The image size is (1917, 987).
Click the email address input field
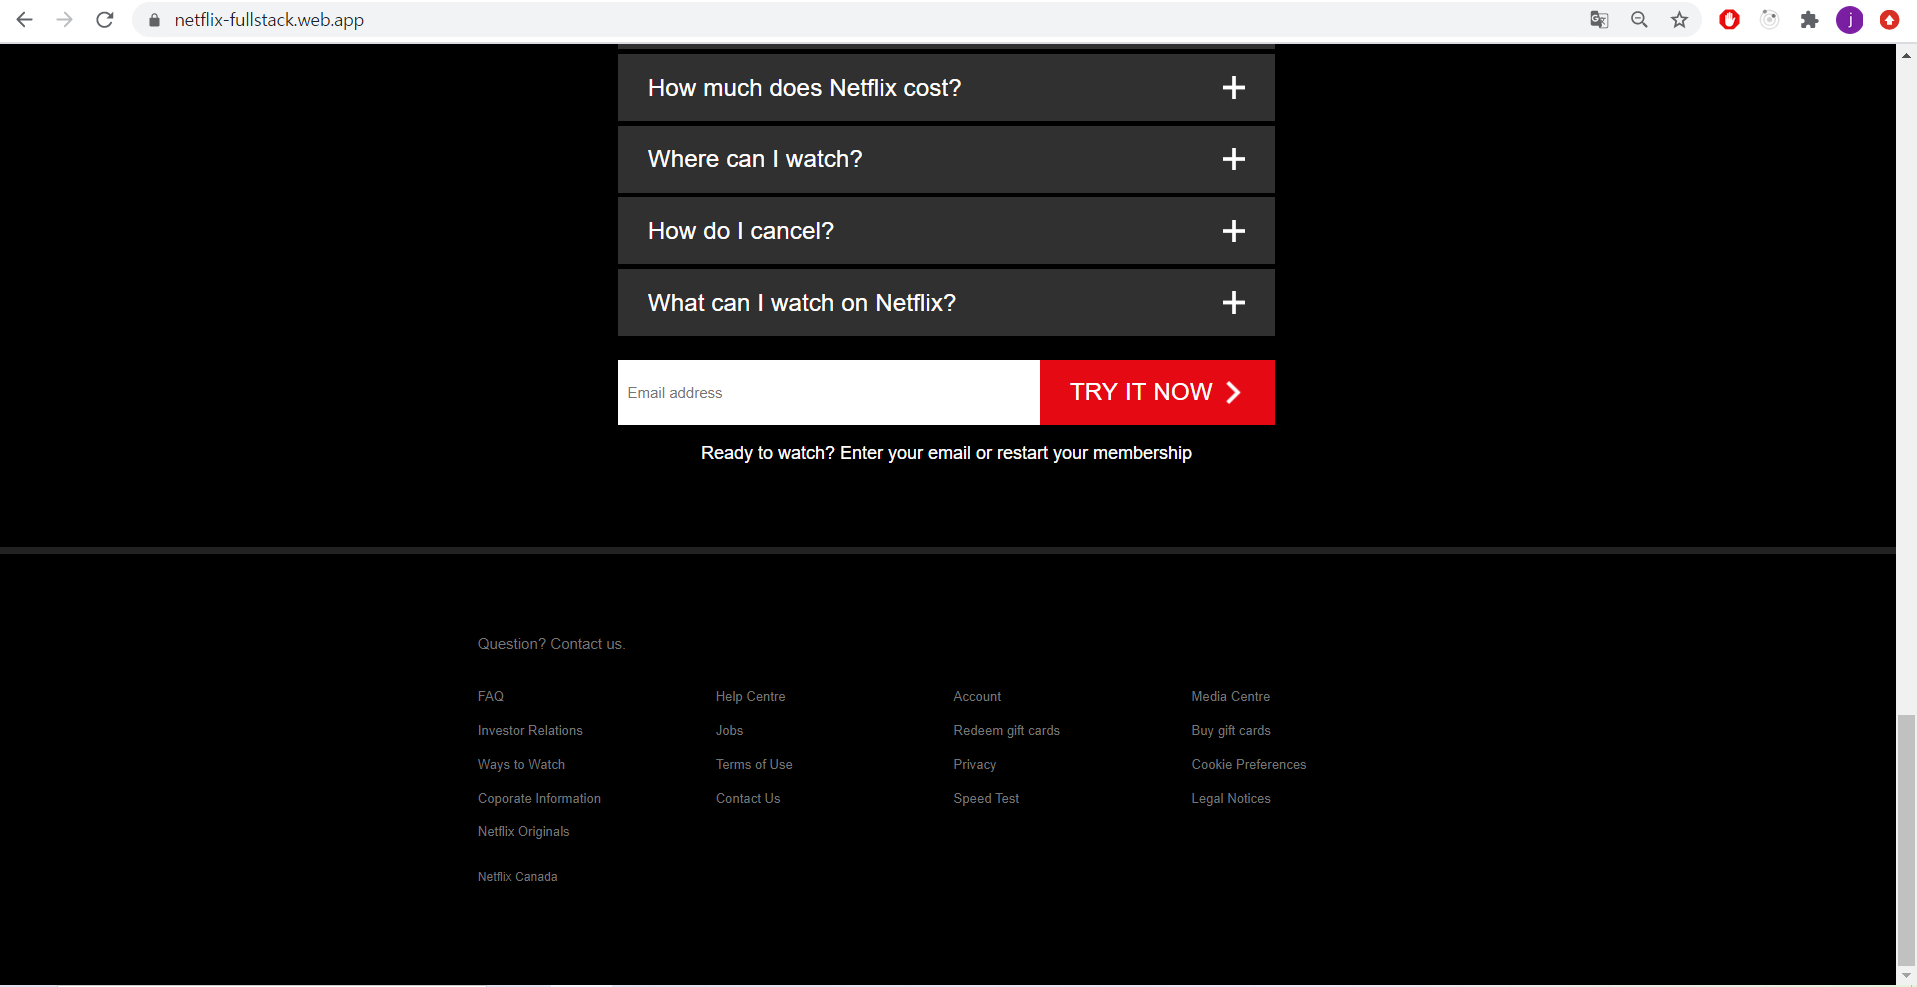(828, 392)
